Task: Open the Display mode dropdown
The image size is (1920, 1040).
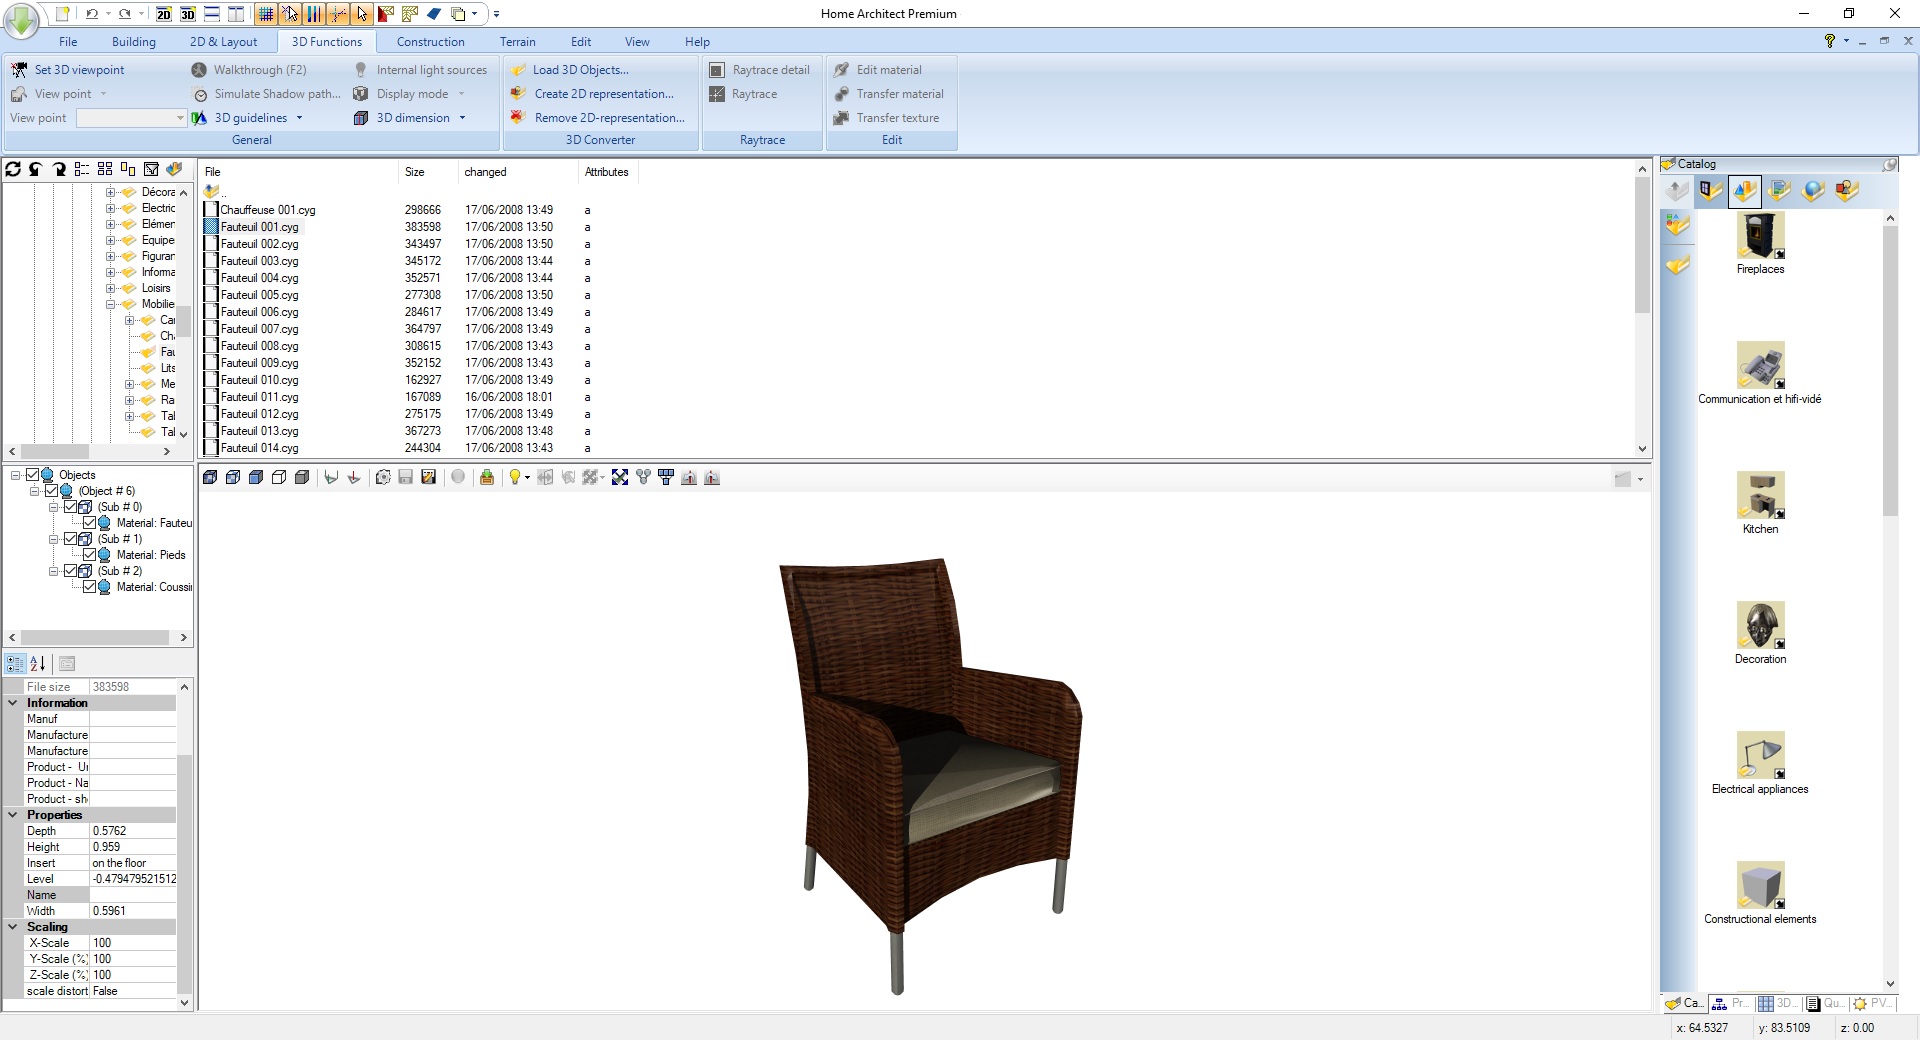Action: pyautogui.click(x=460, y=93)
